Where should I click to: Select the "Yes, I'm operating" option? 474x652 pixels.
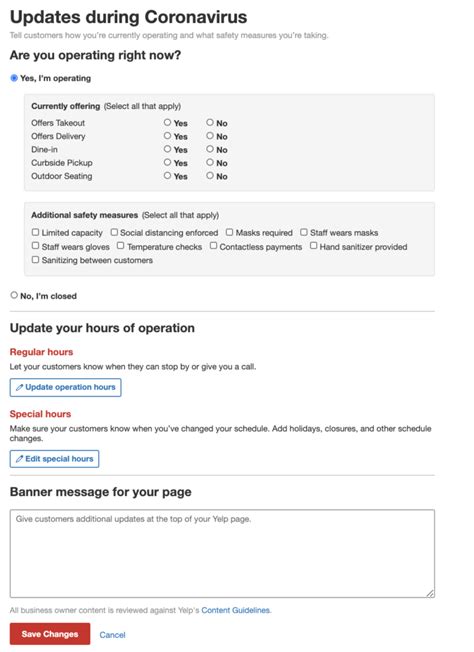point(14,78)
